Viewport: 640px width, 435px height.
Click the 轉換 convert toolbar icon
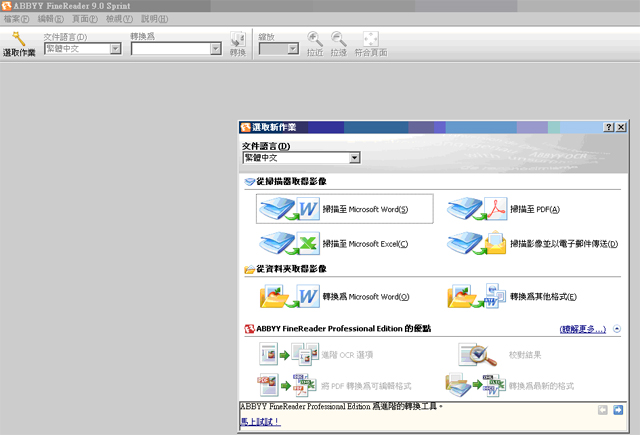coord(238,40)
